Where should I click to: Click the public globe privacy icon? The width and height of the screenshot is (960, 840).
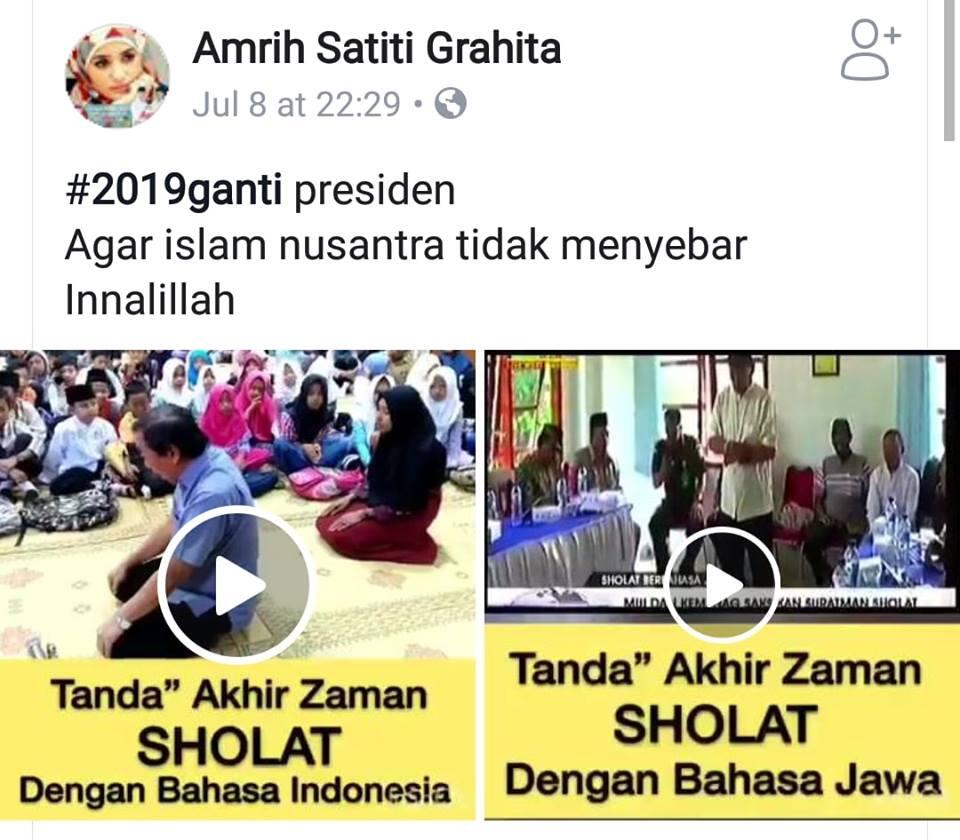[x=450, y=103]
